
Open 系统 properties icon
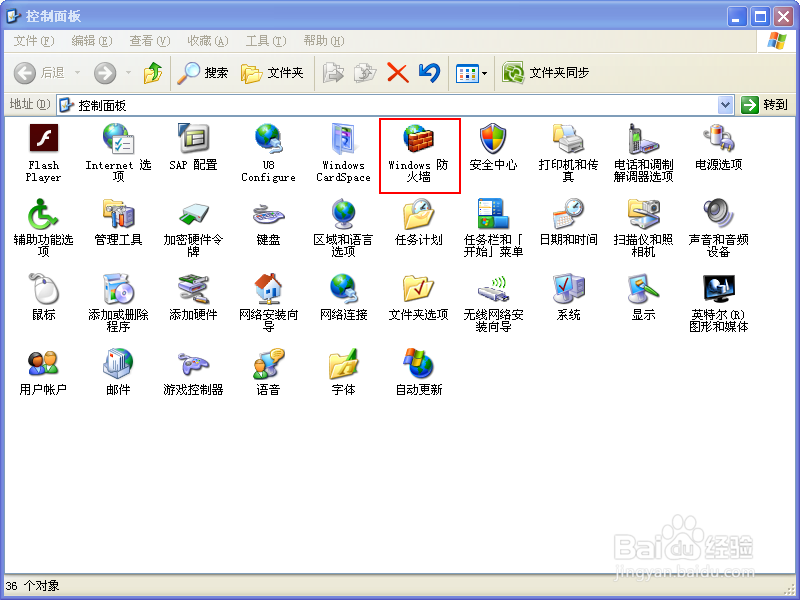coord(568,297)
